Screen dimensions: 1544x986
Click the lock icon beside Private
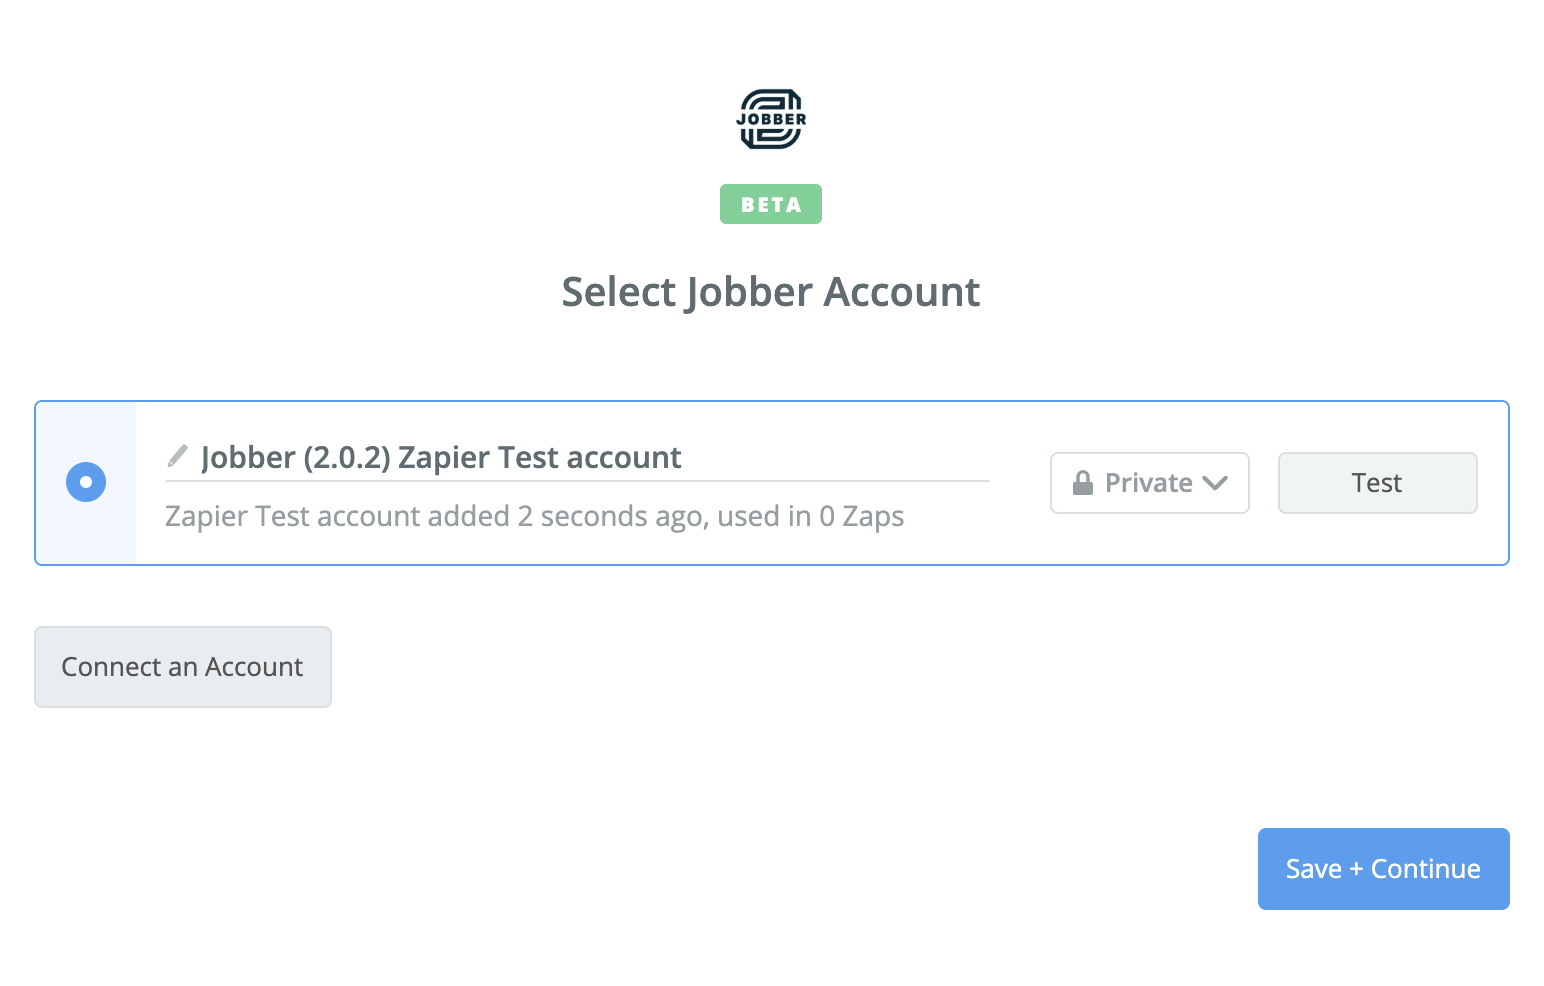[x=1082, y=484]
